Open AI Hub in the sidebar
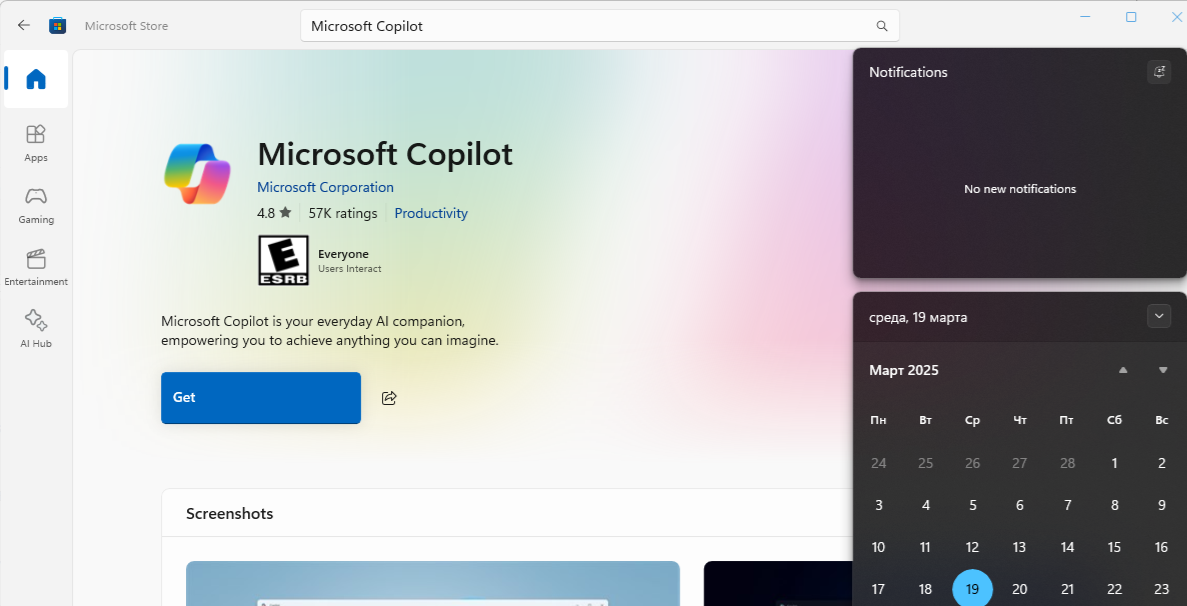The image size is (1187, 606). (36, 329)
